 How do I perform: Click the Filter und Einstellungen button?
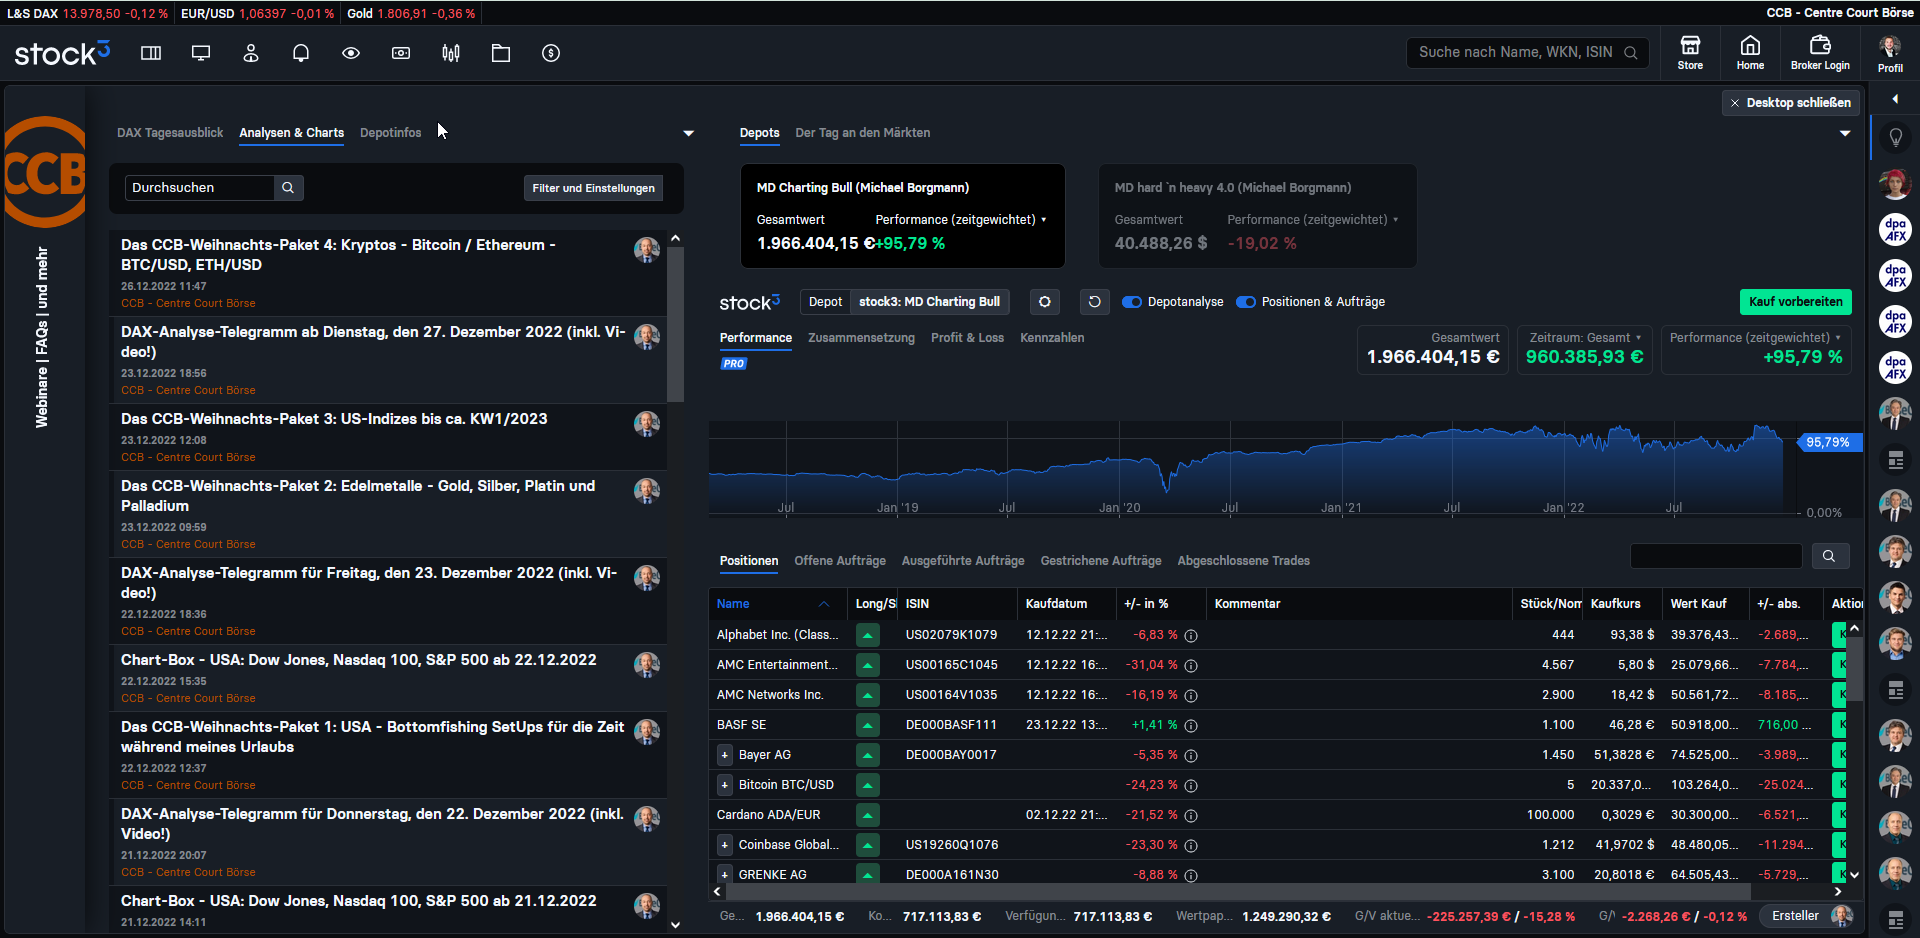coord(593,188)
